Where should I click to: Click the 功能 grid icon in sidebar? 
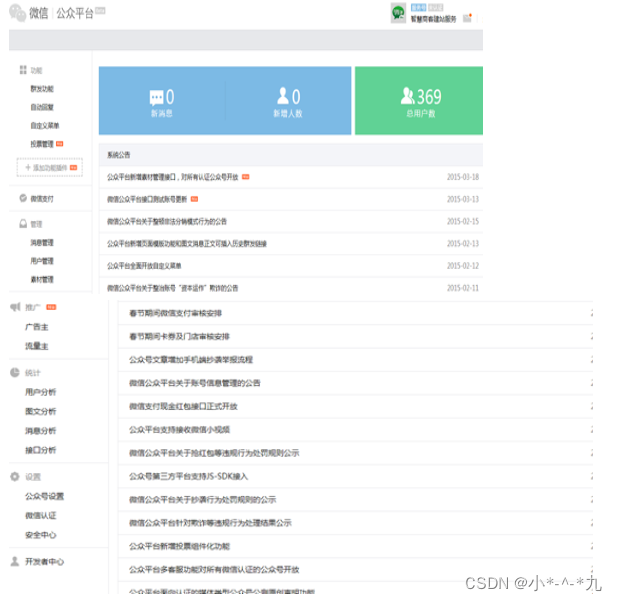(x=23, y=70)
